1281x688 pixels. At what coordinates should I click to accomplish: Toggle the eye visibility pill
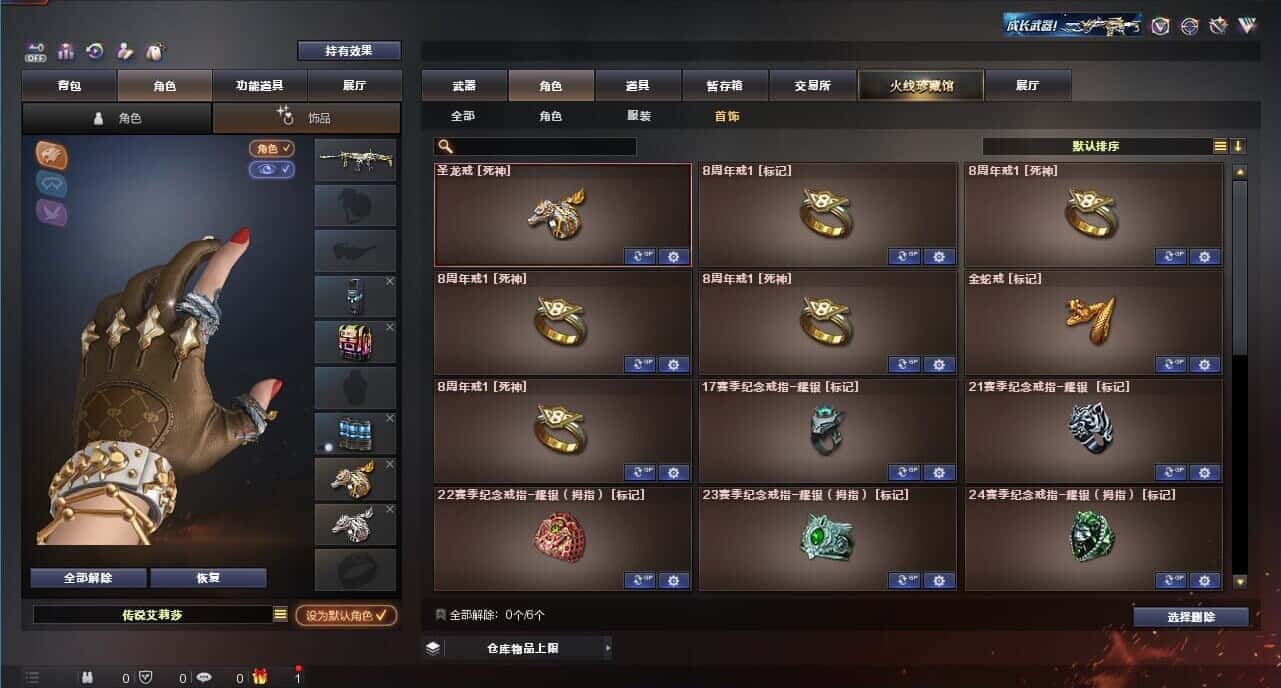coord(272,169)
